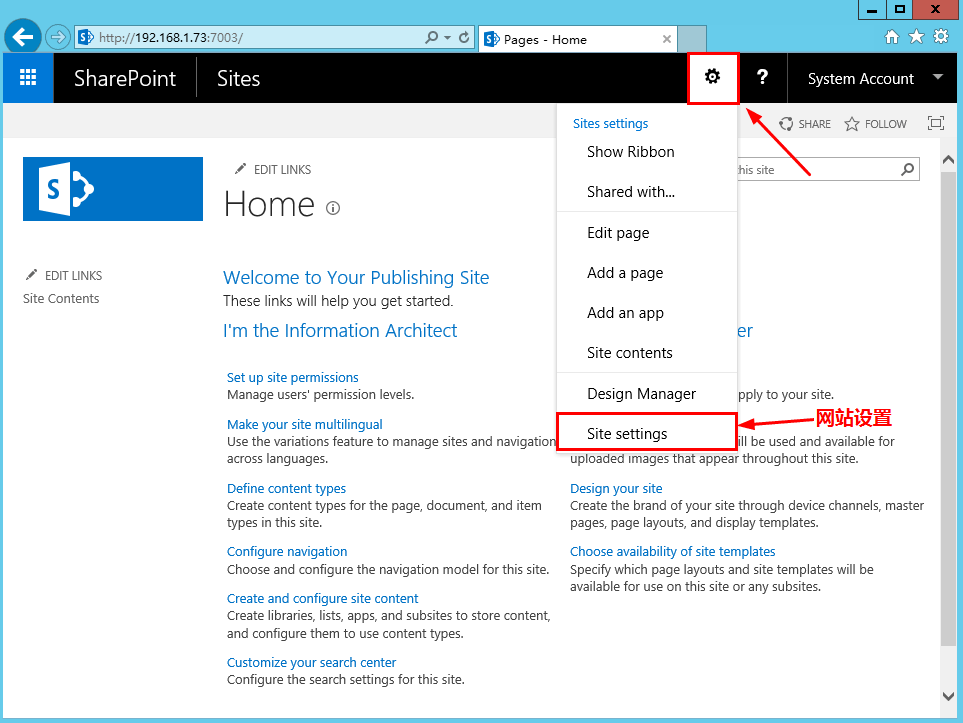The width and height of the screenshot is (963, 723).
Task: Open the address bar dropdown arrow
Action: click(x=448, y=38)
